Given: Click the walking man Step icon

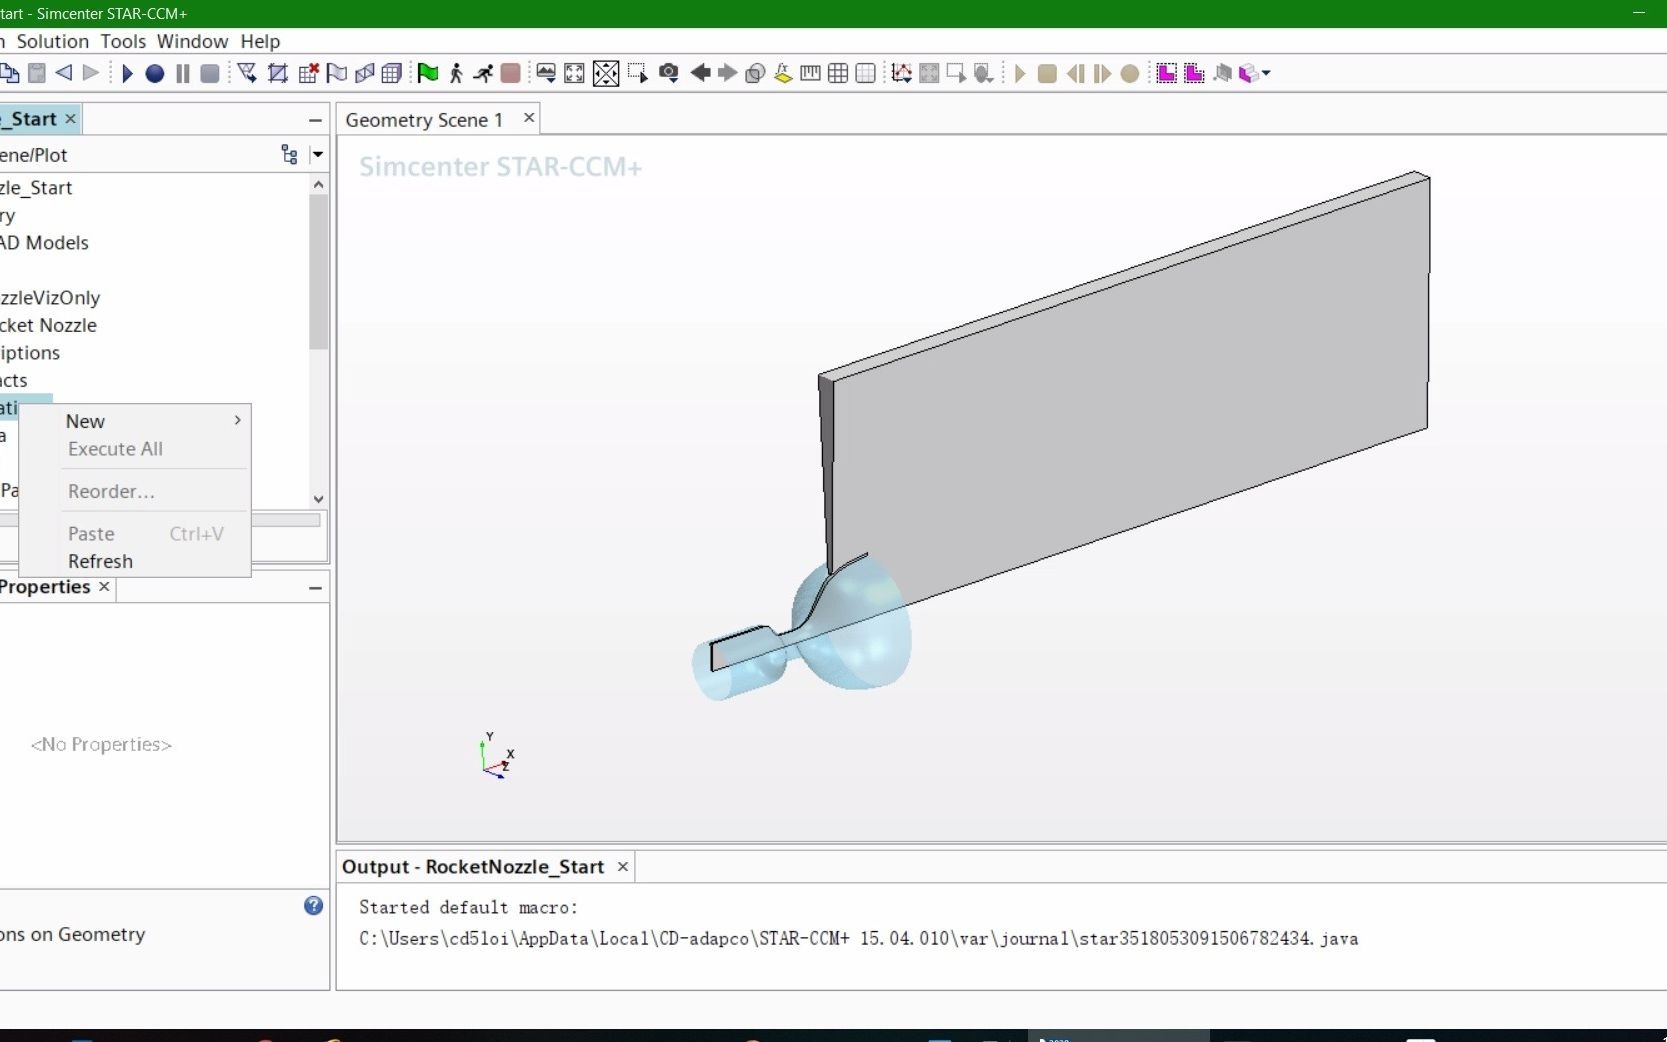Looking at the screenshot, I should 456,73.
